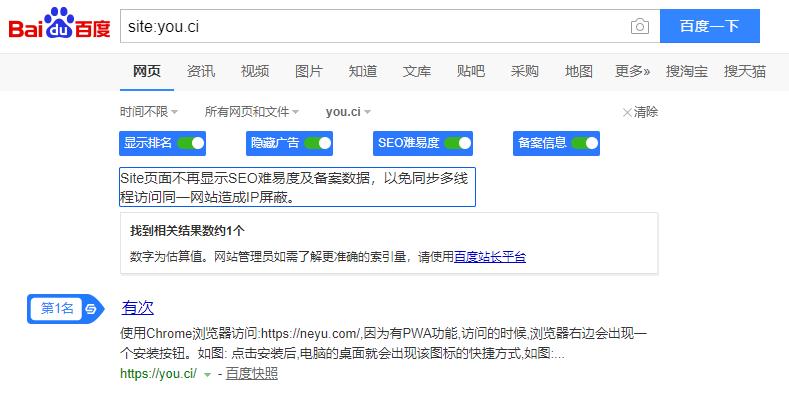Toggle the 隐藏广告 switch
789x400 pixels.
tap(318, 143)
